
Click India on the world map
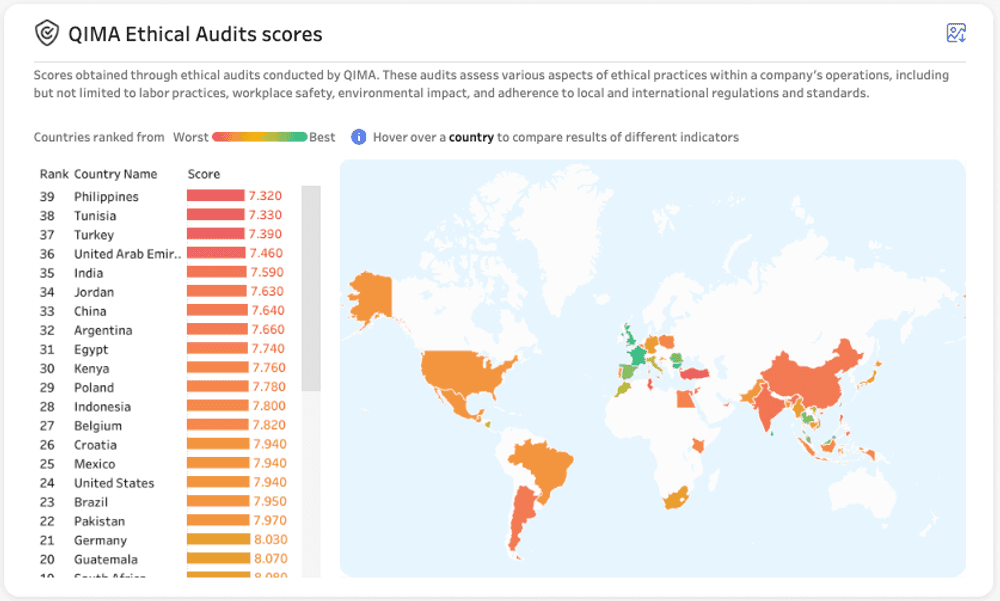769,408
